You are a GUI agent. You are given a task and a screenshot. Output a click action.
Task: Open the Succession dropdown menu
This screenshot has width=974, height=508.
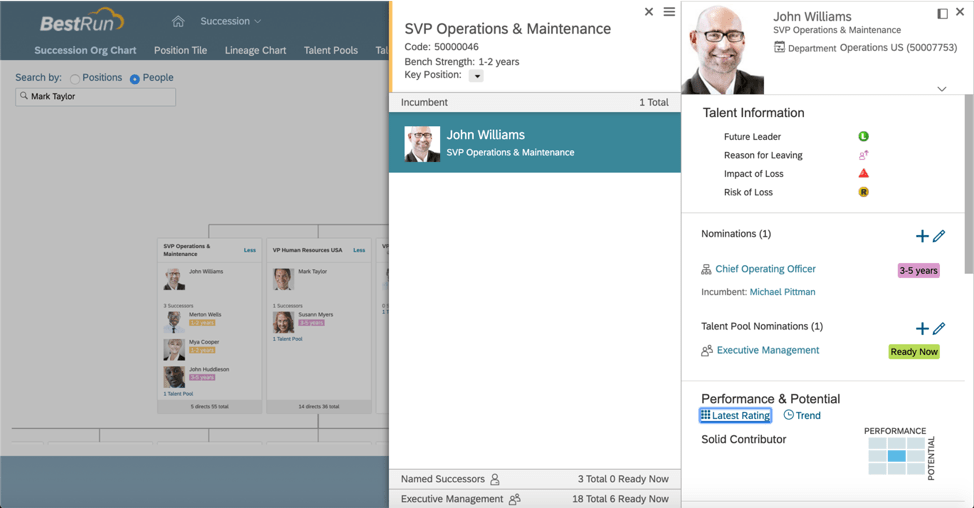[231, 21]
